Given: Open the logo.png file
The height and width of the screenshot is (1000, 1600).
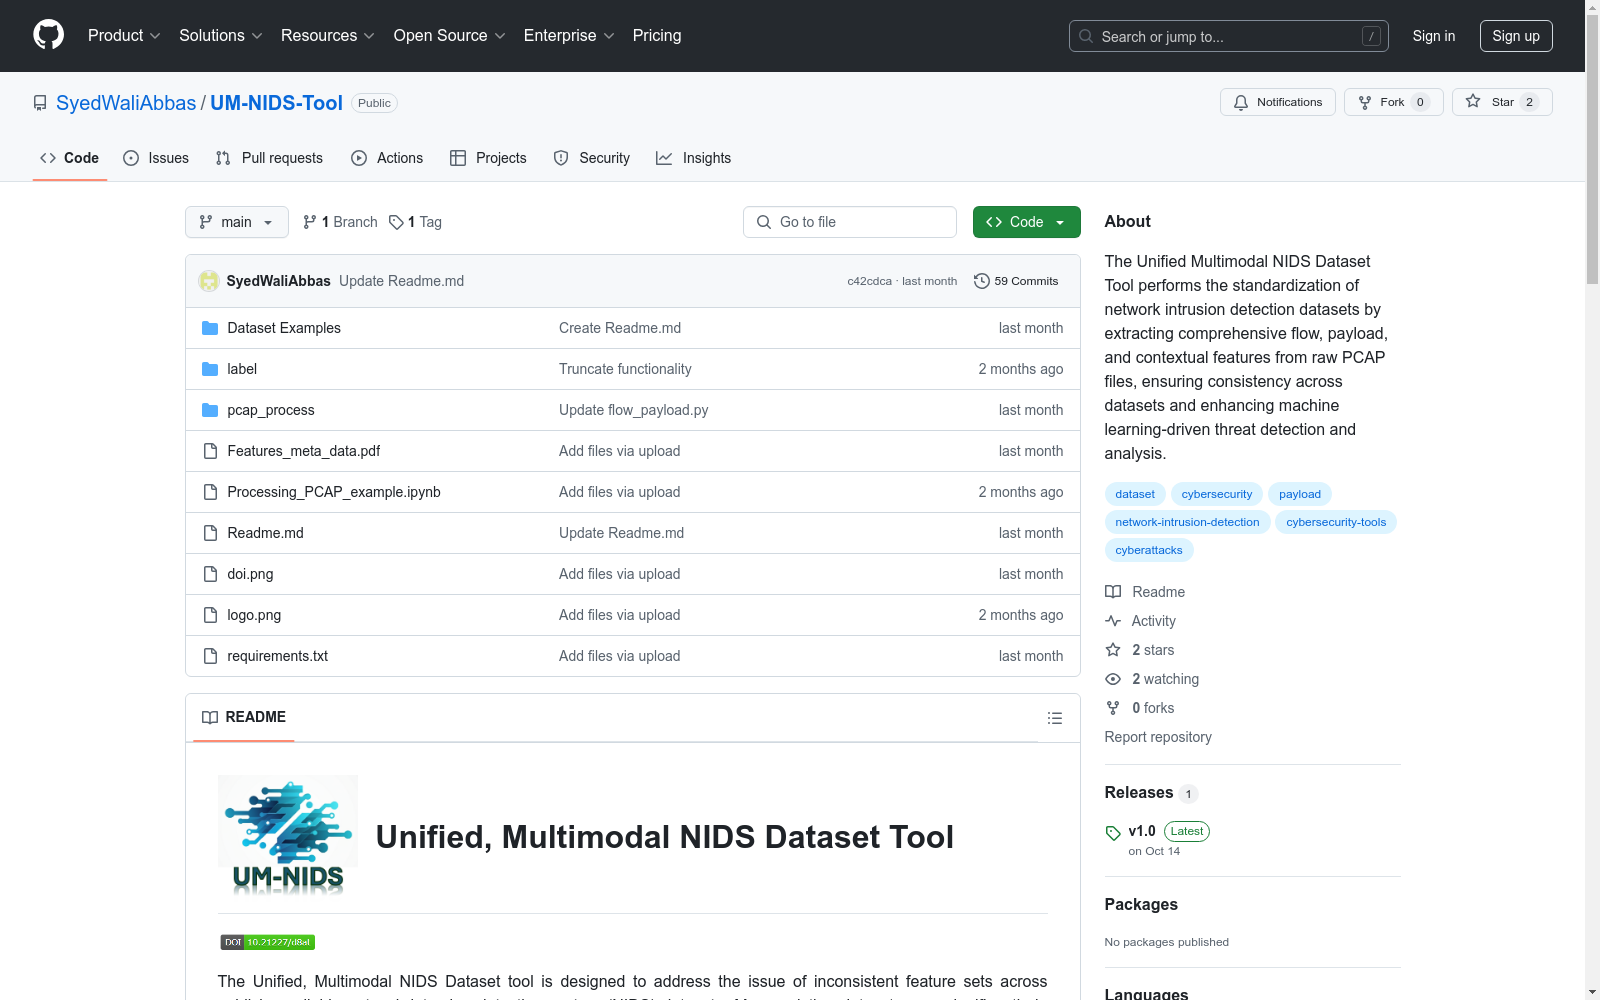Looking at the screenshot, I should [254, 615].
